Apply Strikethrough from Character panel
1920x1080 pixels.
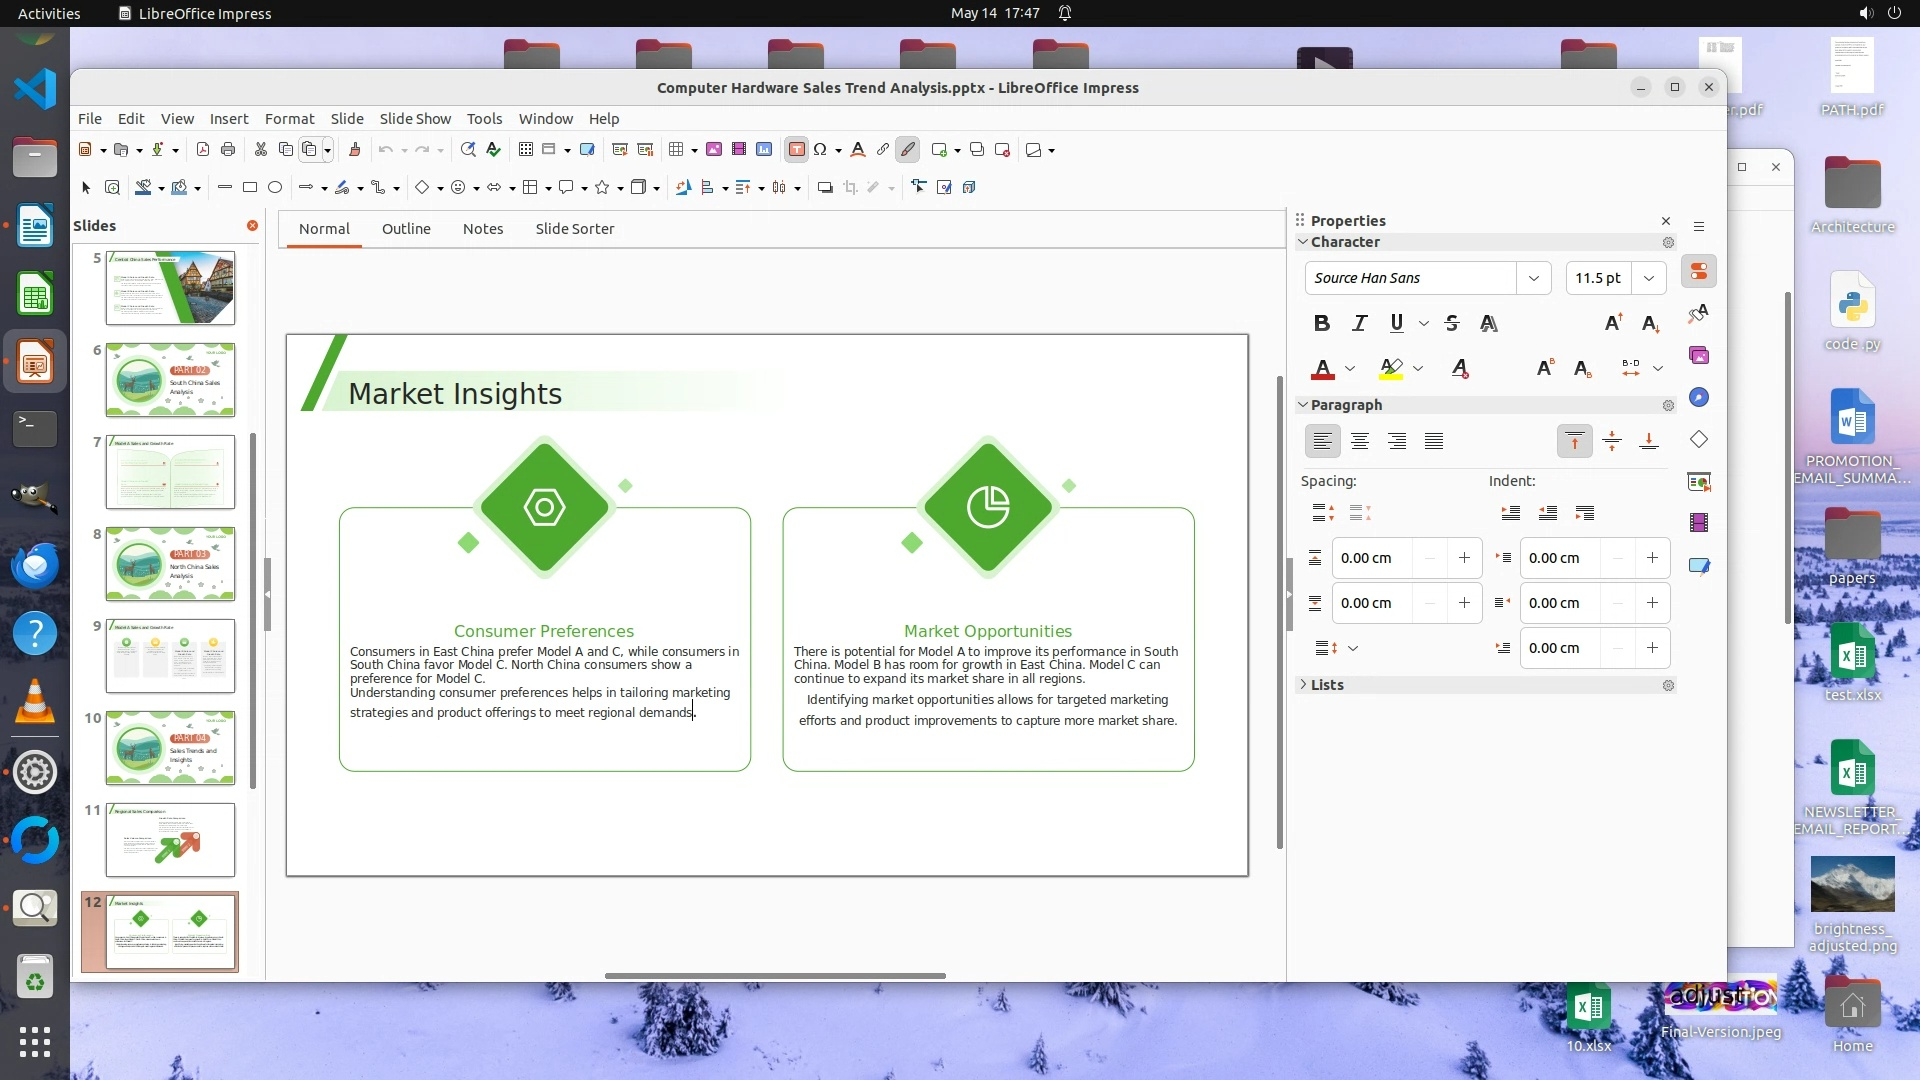[x=1452, y=323]
